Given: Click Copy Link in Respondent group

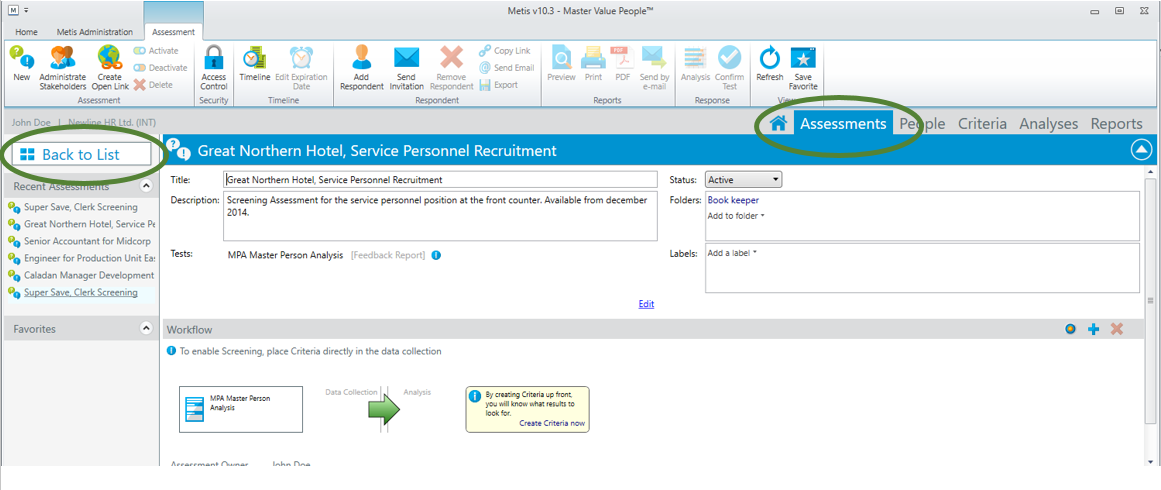Looking at the screenshot, I should click(x=504, y=51).
